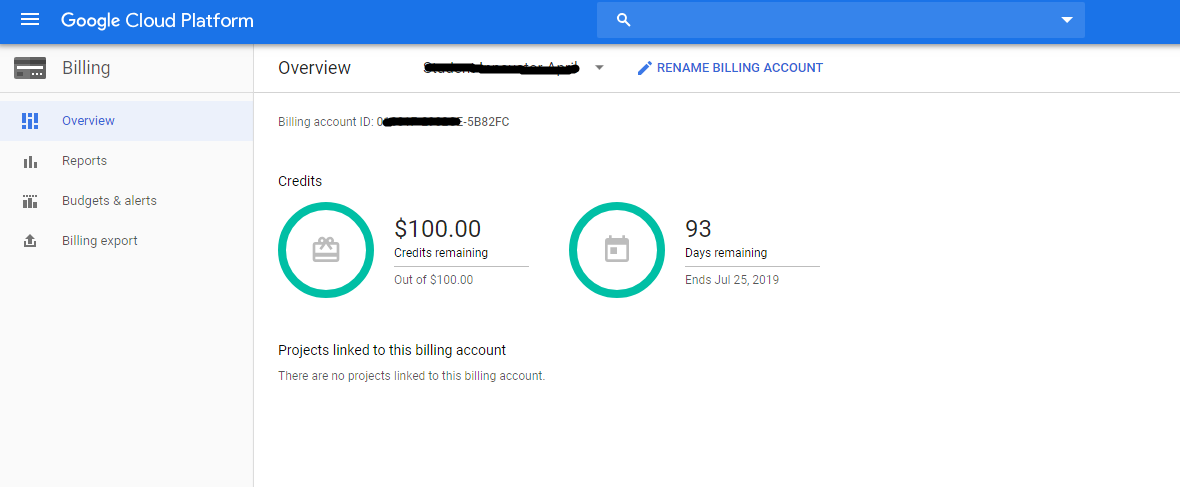Click the Google Cloud Platform logo text
This screenshot has width=1180, height=487.
[157, 20]
